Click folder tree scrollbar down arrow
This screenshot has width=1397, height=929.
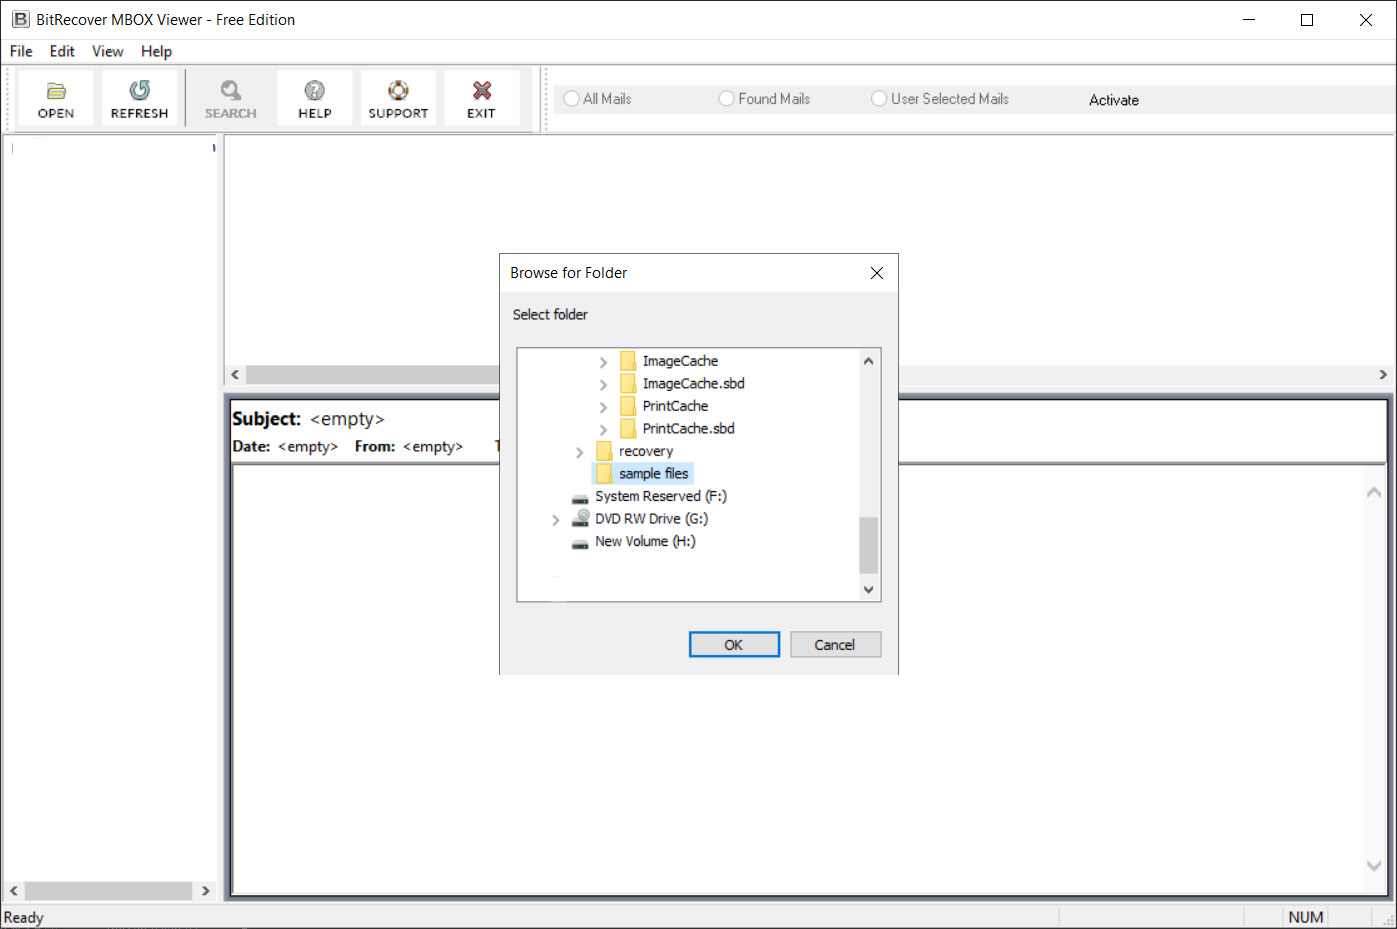pos(868,590)
